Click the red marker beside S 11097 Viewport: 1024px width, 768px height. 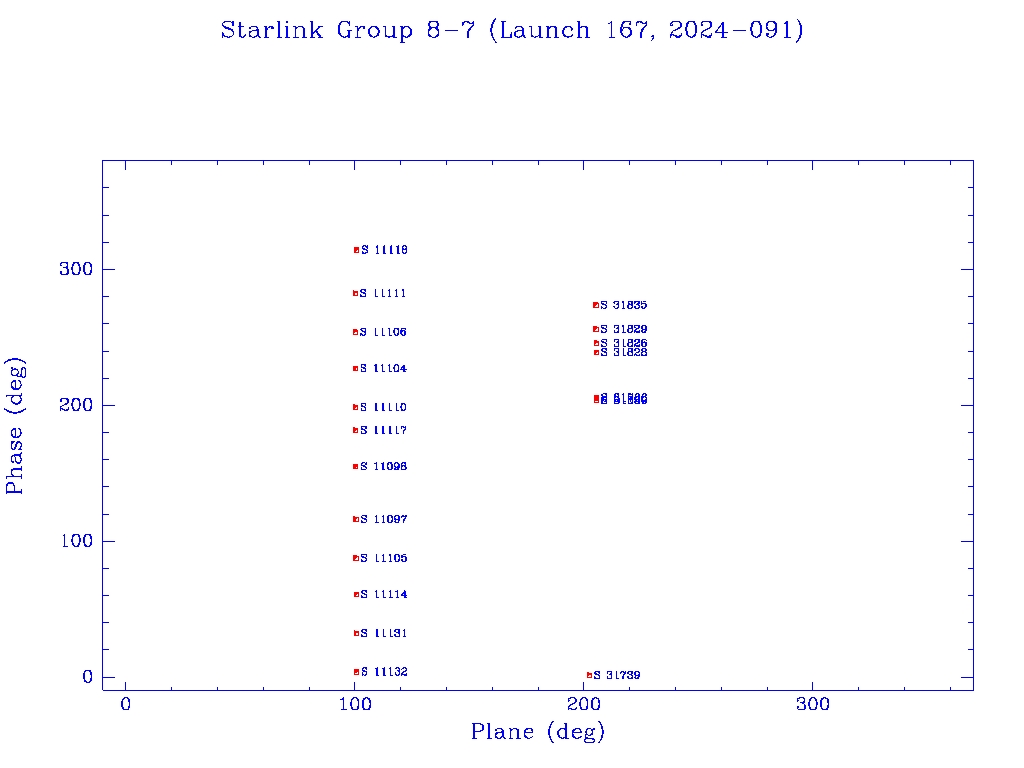point(356,519)
